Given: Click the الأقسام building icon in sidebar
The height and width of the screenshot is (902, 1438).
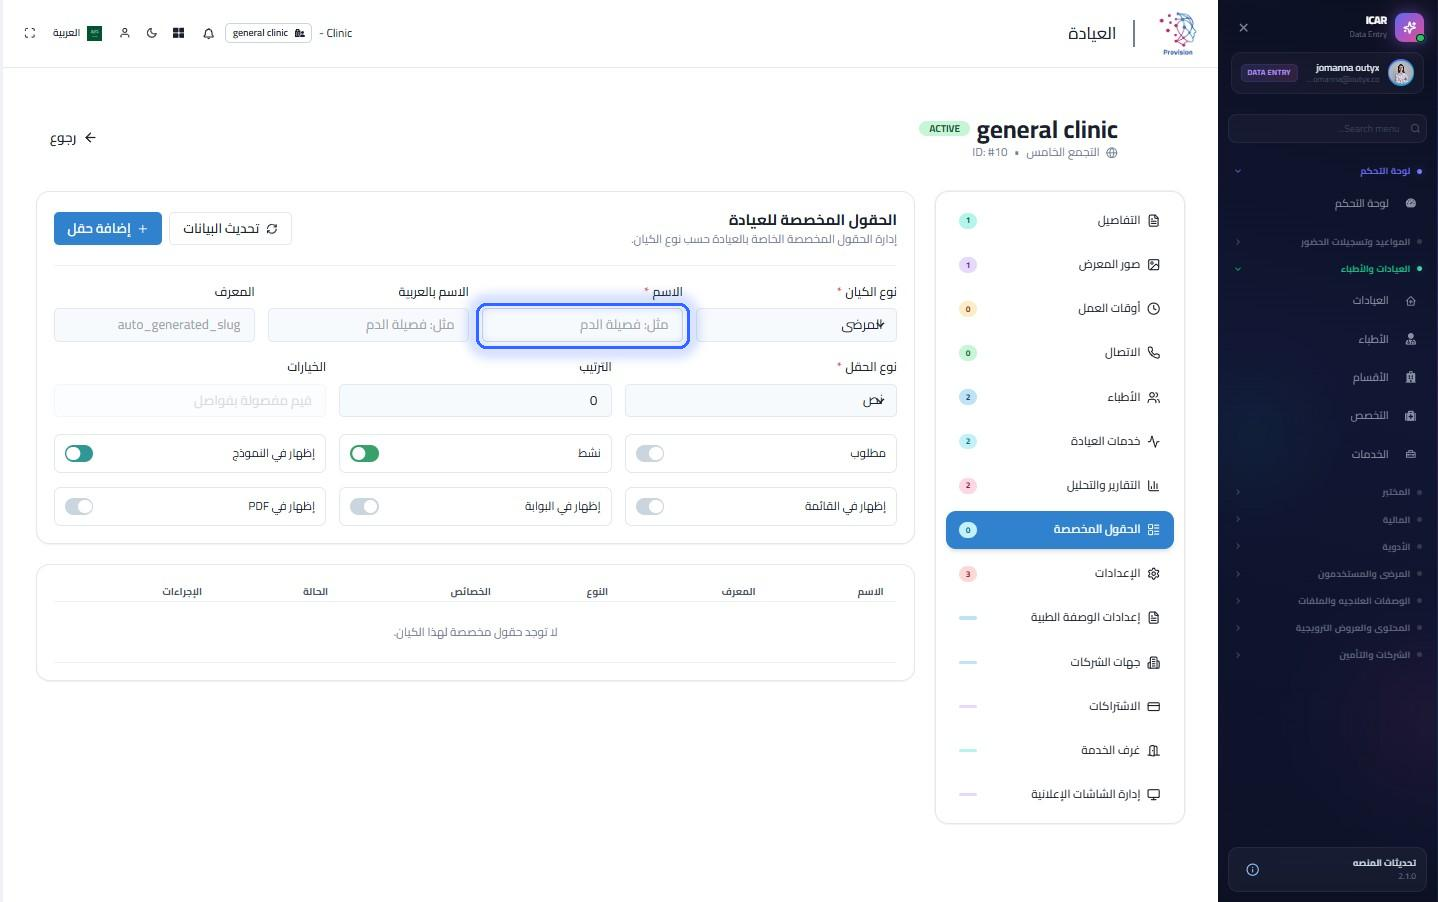Looking at the screenshot, I should point(1411,377).
